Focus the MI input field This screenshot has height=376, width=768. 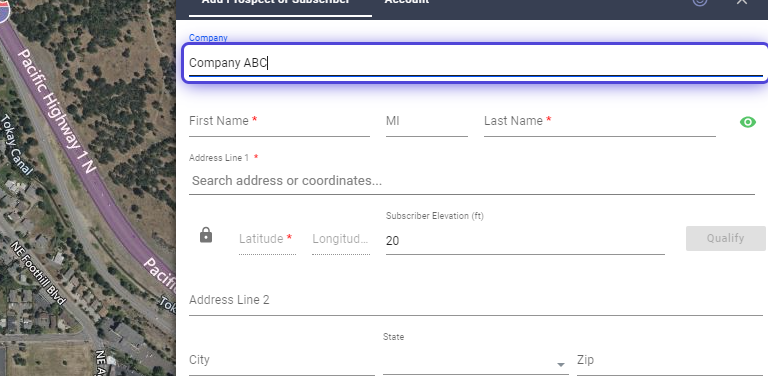tap(427, 121)
